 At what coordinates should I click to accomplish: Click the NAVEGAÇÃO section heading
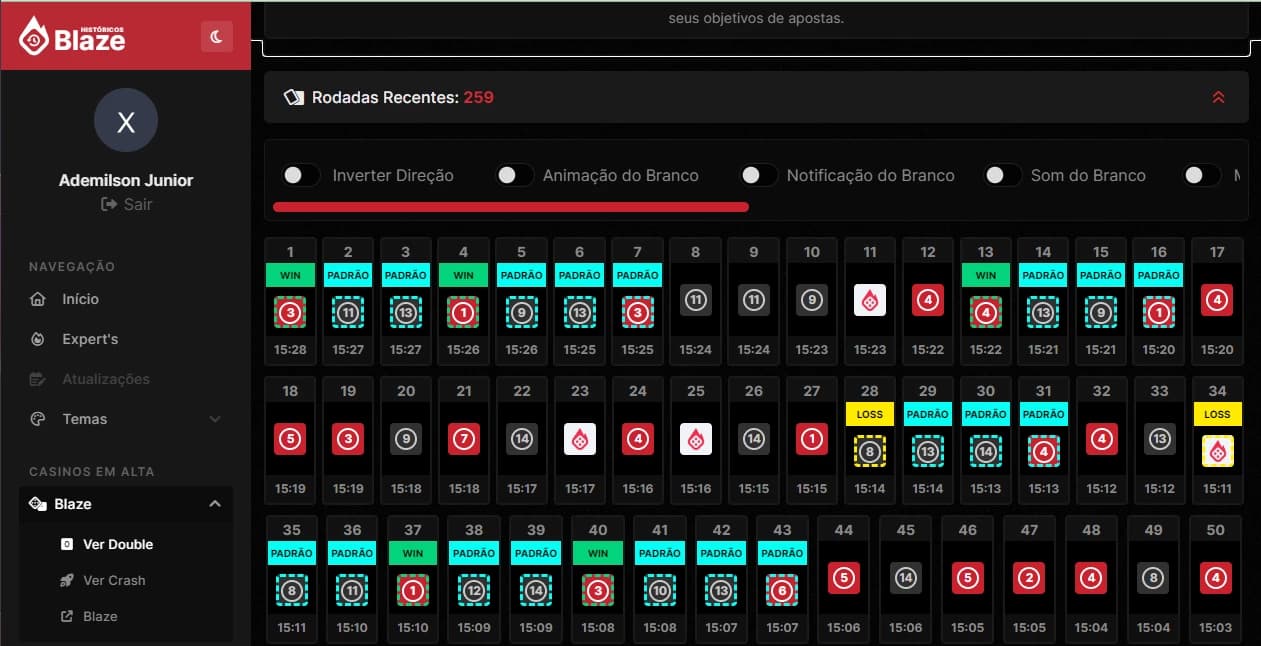pyautogui.click(x=72, y=267)
